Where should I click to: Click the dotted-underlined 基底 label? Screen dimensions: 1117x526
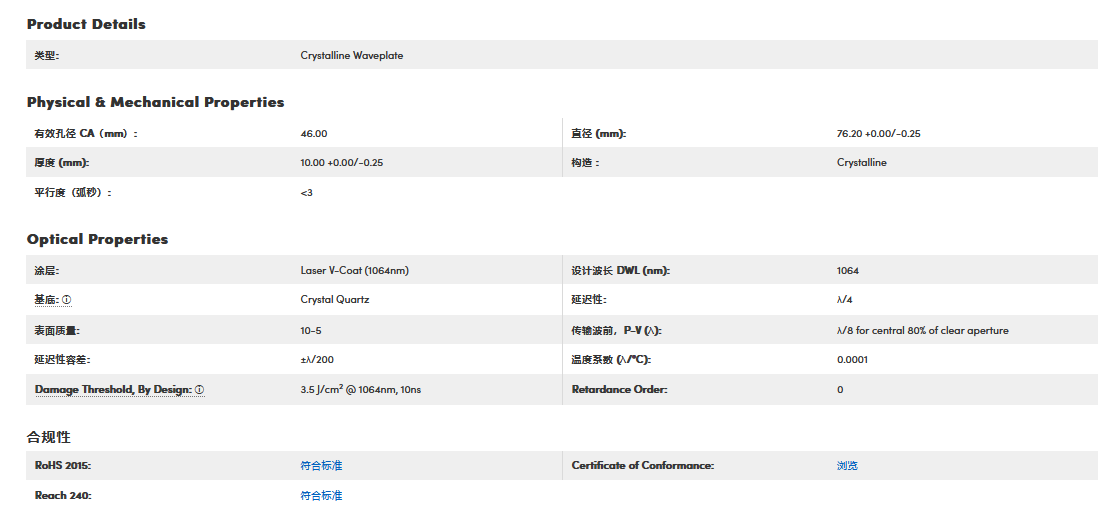[46, 300]
